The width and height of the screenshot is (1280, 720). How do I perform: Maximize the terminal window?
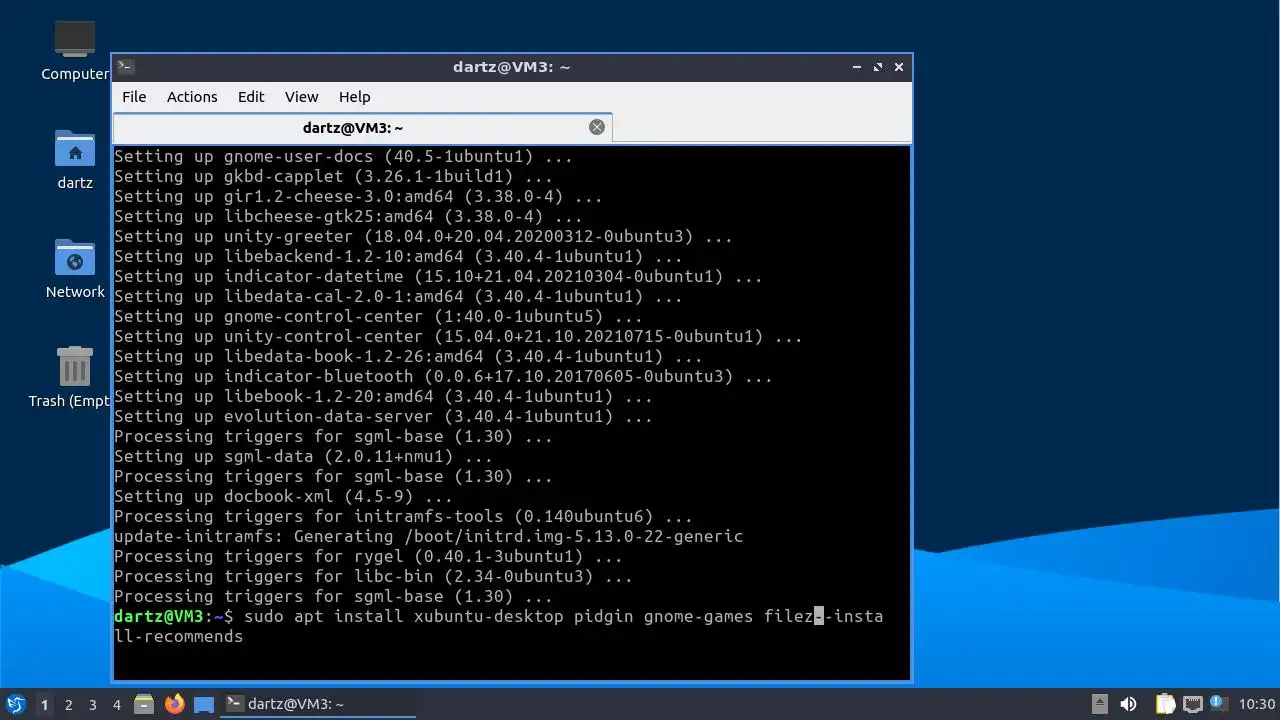(878, 67)
